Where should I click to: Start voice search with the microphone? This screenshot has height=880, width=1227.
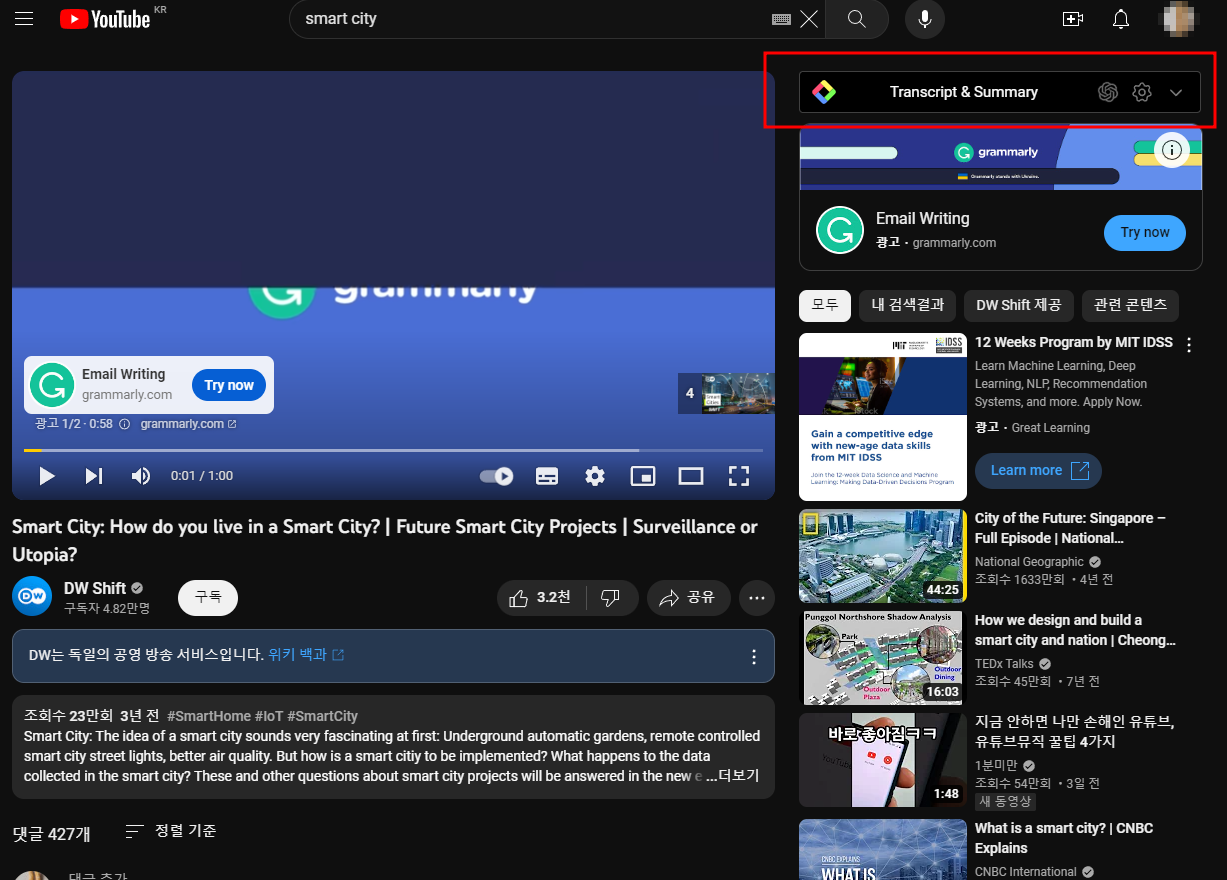(x=925, y=19)
